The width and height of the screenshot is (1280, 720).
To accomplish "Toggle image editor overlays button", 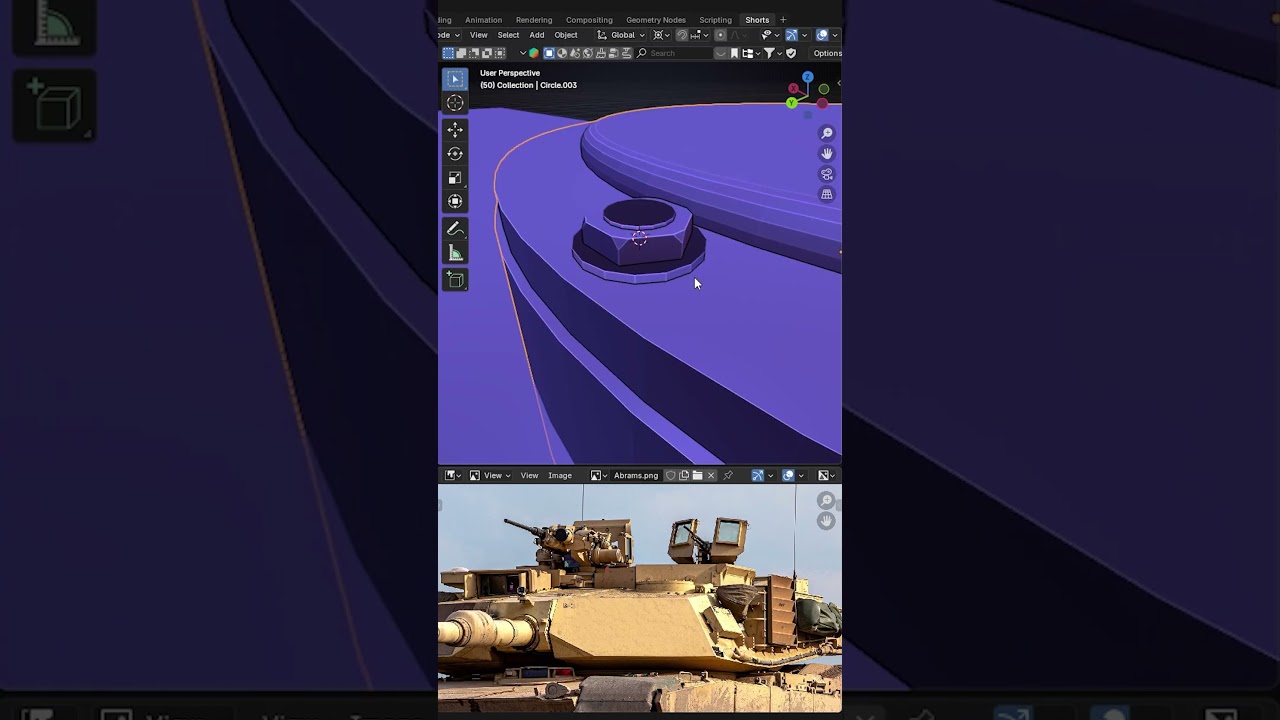I will click(788, 476).
